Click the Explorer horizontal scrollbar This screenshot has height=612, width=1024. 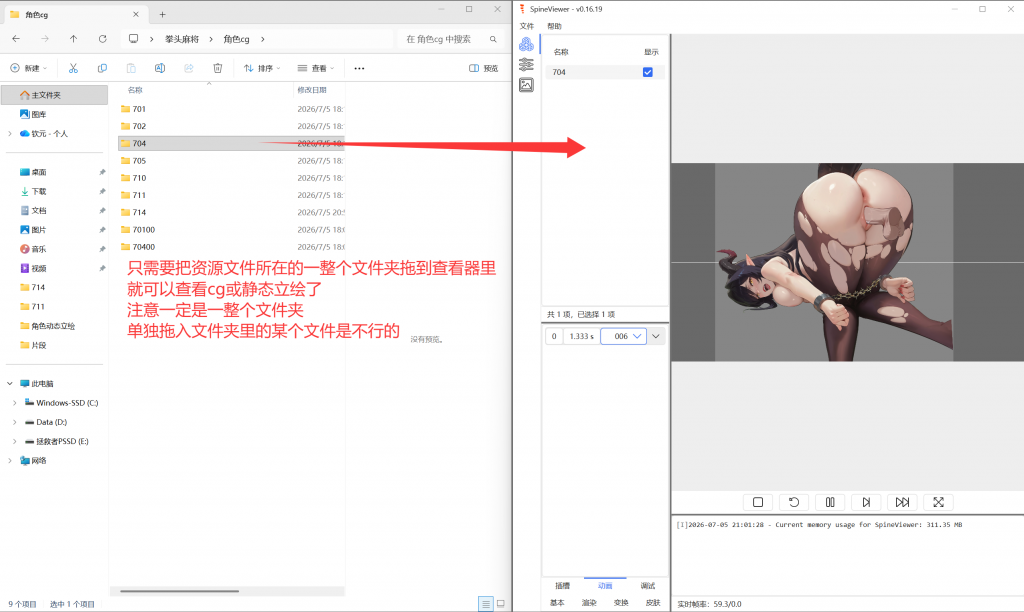[x=180, y=591]
